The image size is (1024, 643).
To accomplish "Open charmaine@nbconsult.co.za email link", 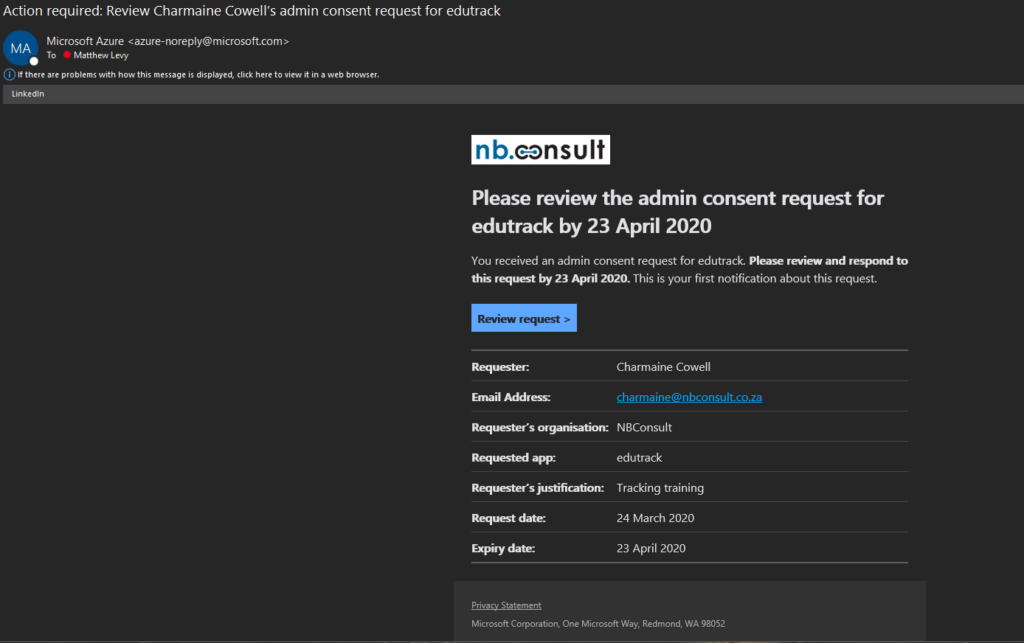I will point(689,397).
